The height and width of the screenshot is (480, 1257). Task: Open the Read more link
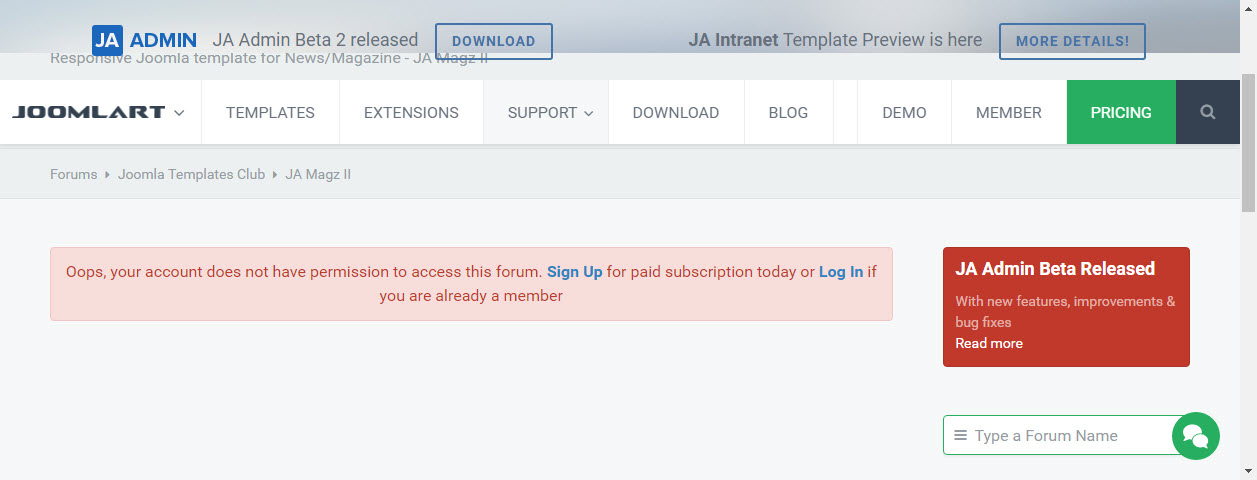pos(988,343)
